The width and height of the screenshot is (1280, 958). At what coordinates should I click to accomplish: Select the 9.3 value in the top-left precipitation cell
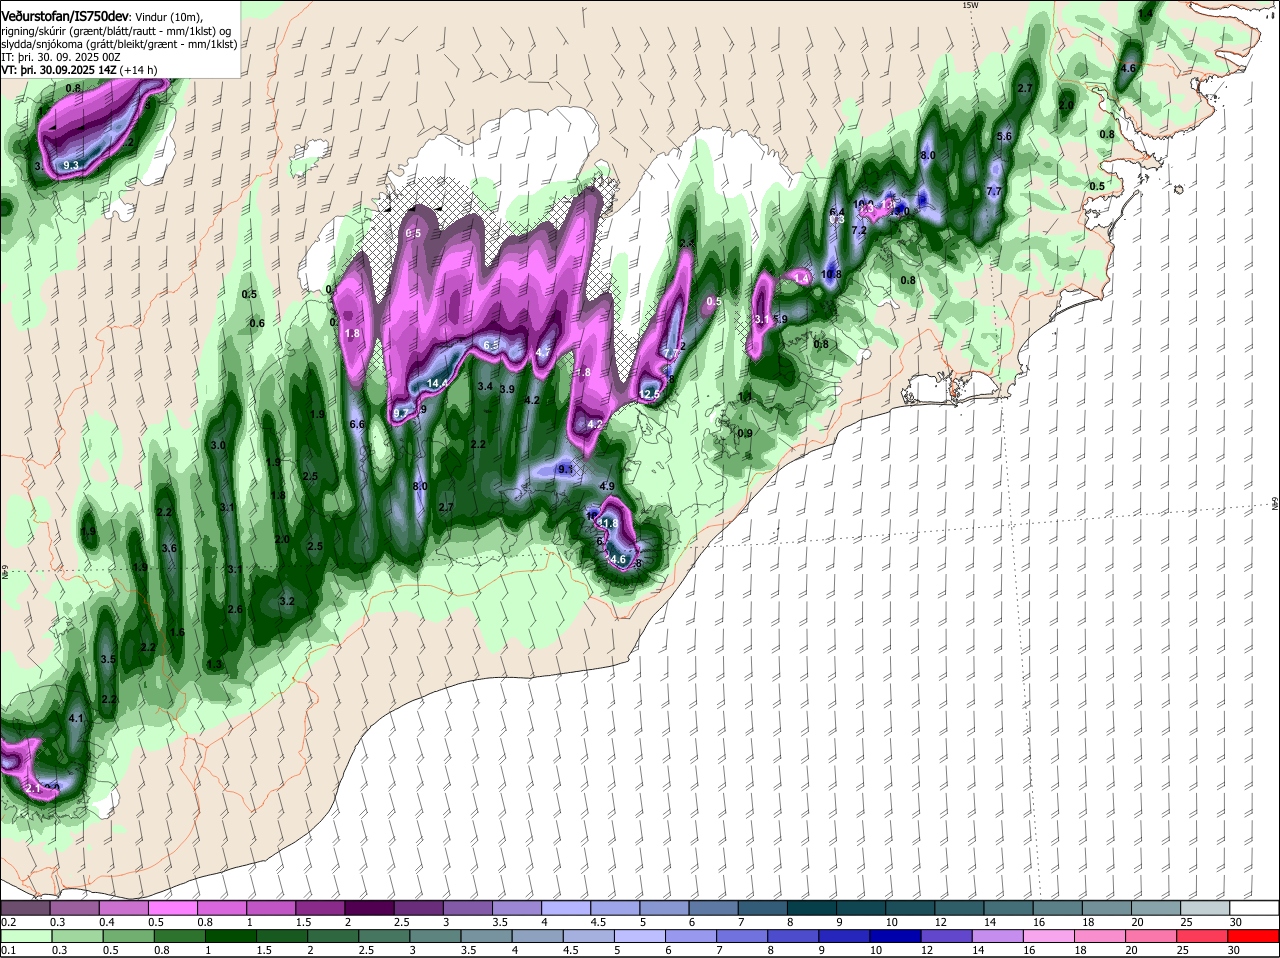click(71, 164)
